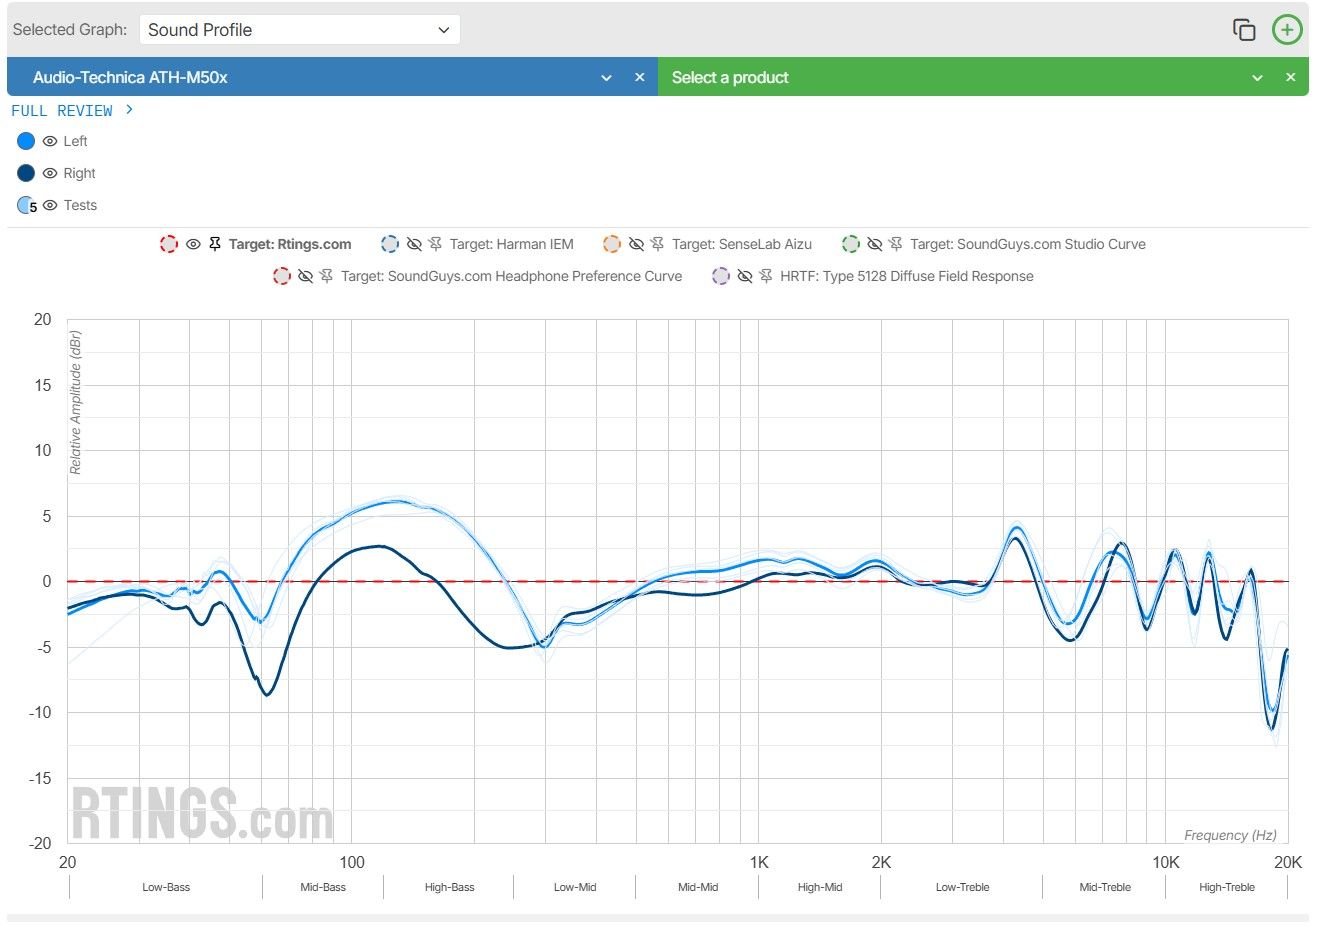Show the Target: Harman IEM curve
The height and width of the screenshot is (928, 1319).
pyautogui.click(x=414, y=244)
